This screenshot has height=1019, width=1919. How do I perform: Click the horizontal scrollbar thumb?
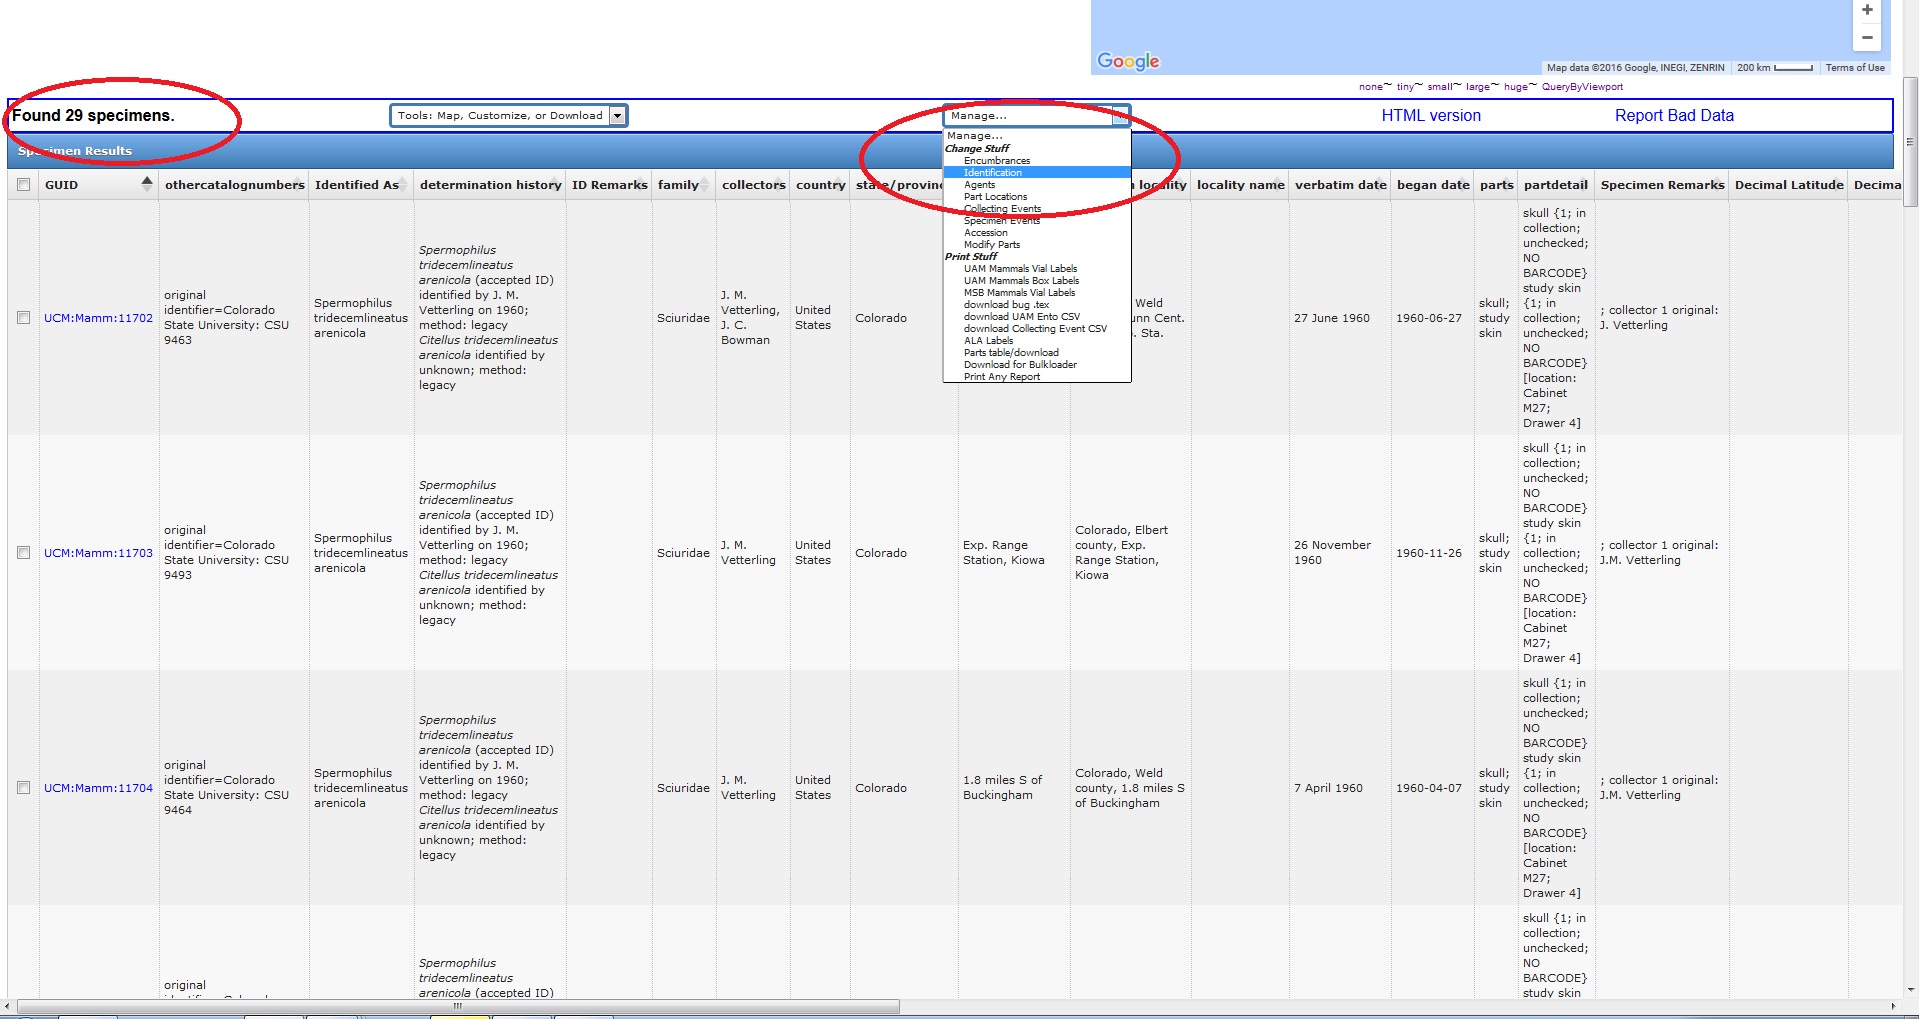tap(458, 1006)
